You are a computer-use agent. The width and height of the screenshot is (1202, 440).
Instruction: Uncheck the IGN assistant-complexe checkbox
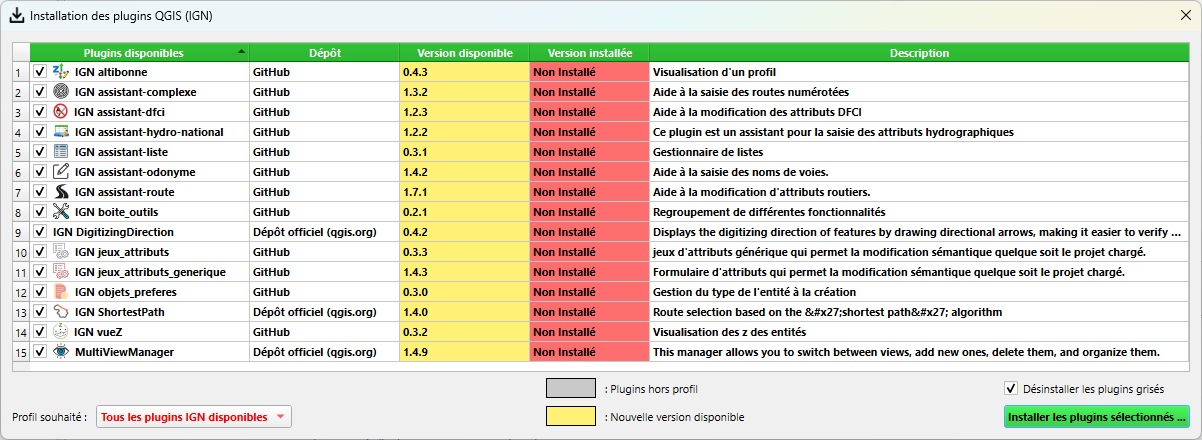point(40,91)
